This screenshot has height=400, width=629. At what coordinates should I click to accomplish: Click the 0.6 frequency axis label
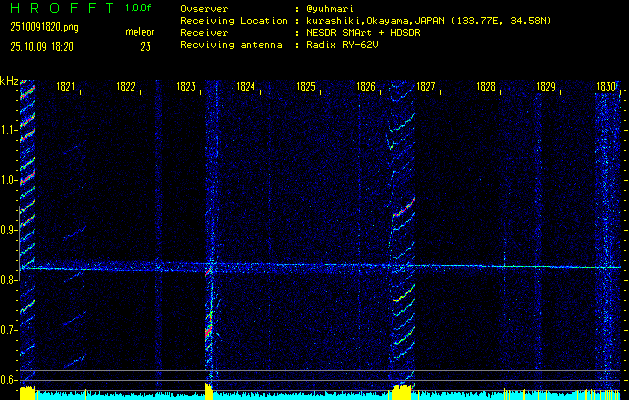click(x=9, y=380)
